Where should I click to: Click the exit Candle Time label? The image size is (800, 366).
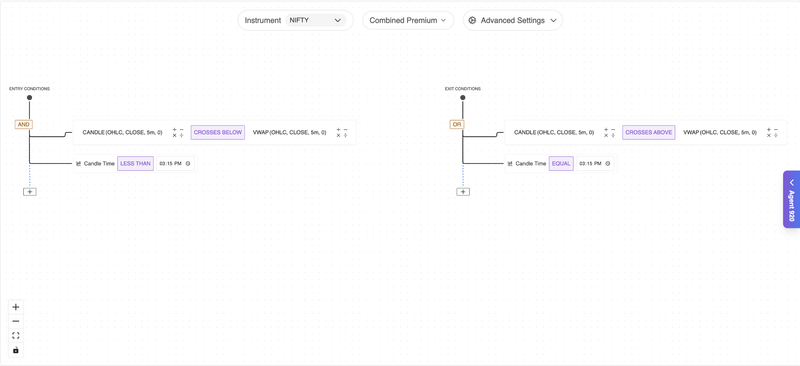click(x=531, y=163)
